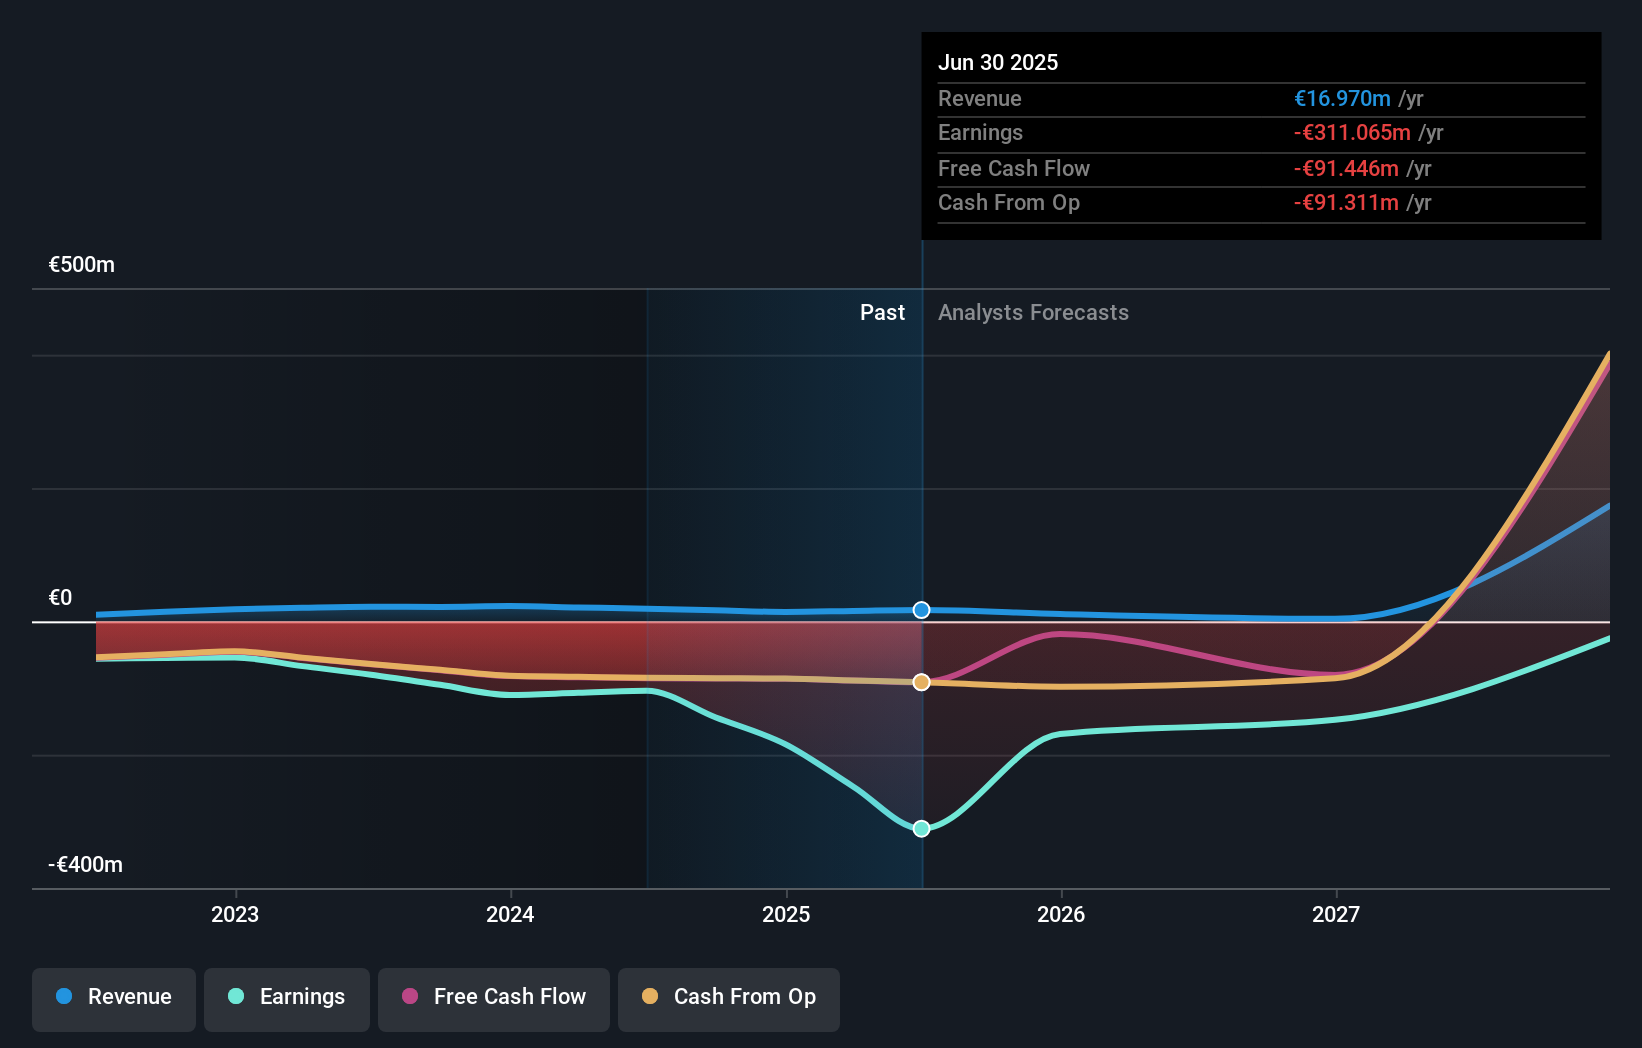Click the pink Free Cash Flow legend dot
Viewport: 1642px width, 1048px height.
click(x=410, y=996)
